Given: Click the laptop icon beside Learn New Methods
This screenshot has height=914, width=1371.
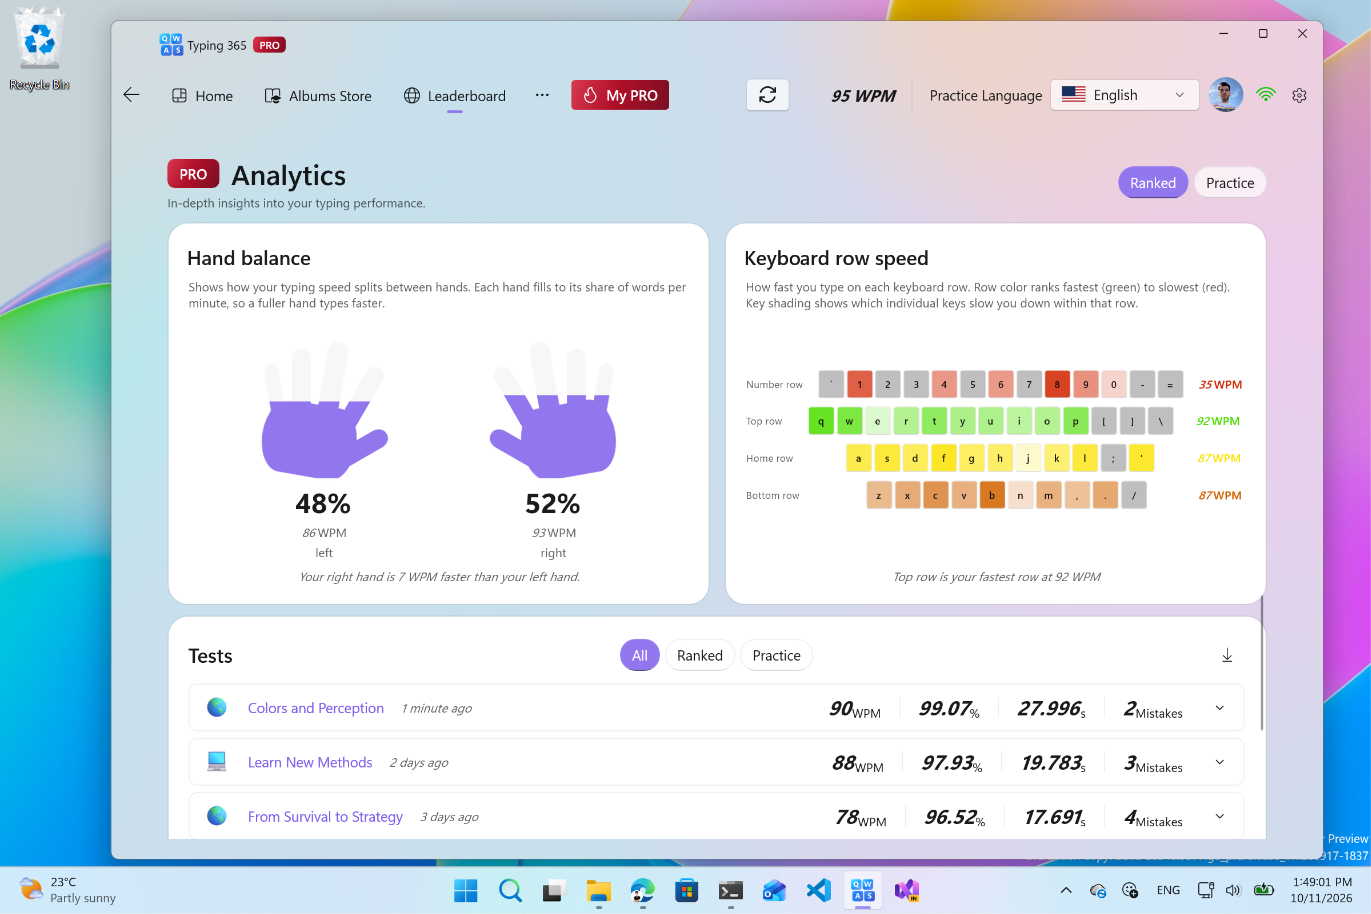Looking at the screenshot, I should 217,762.
